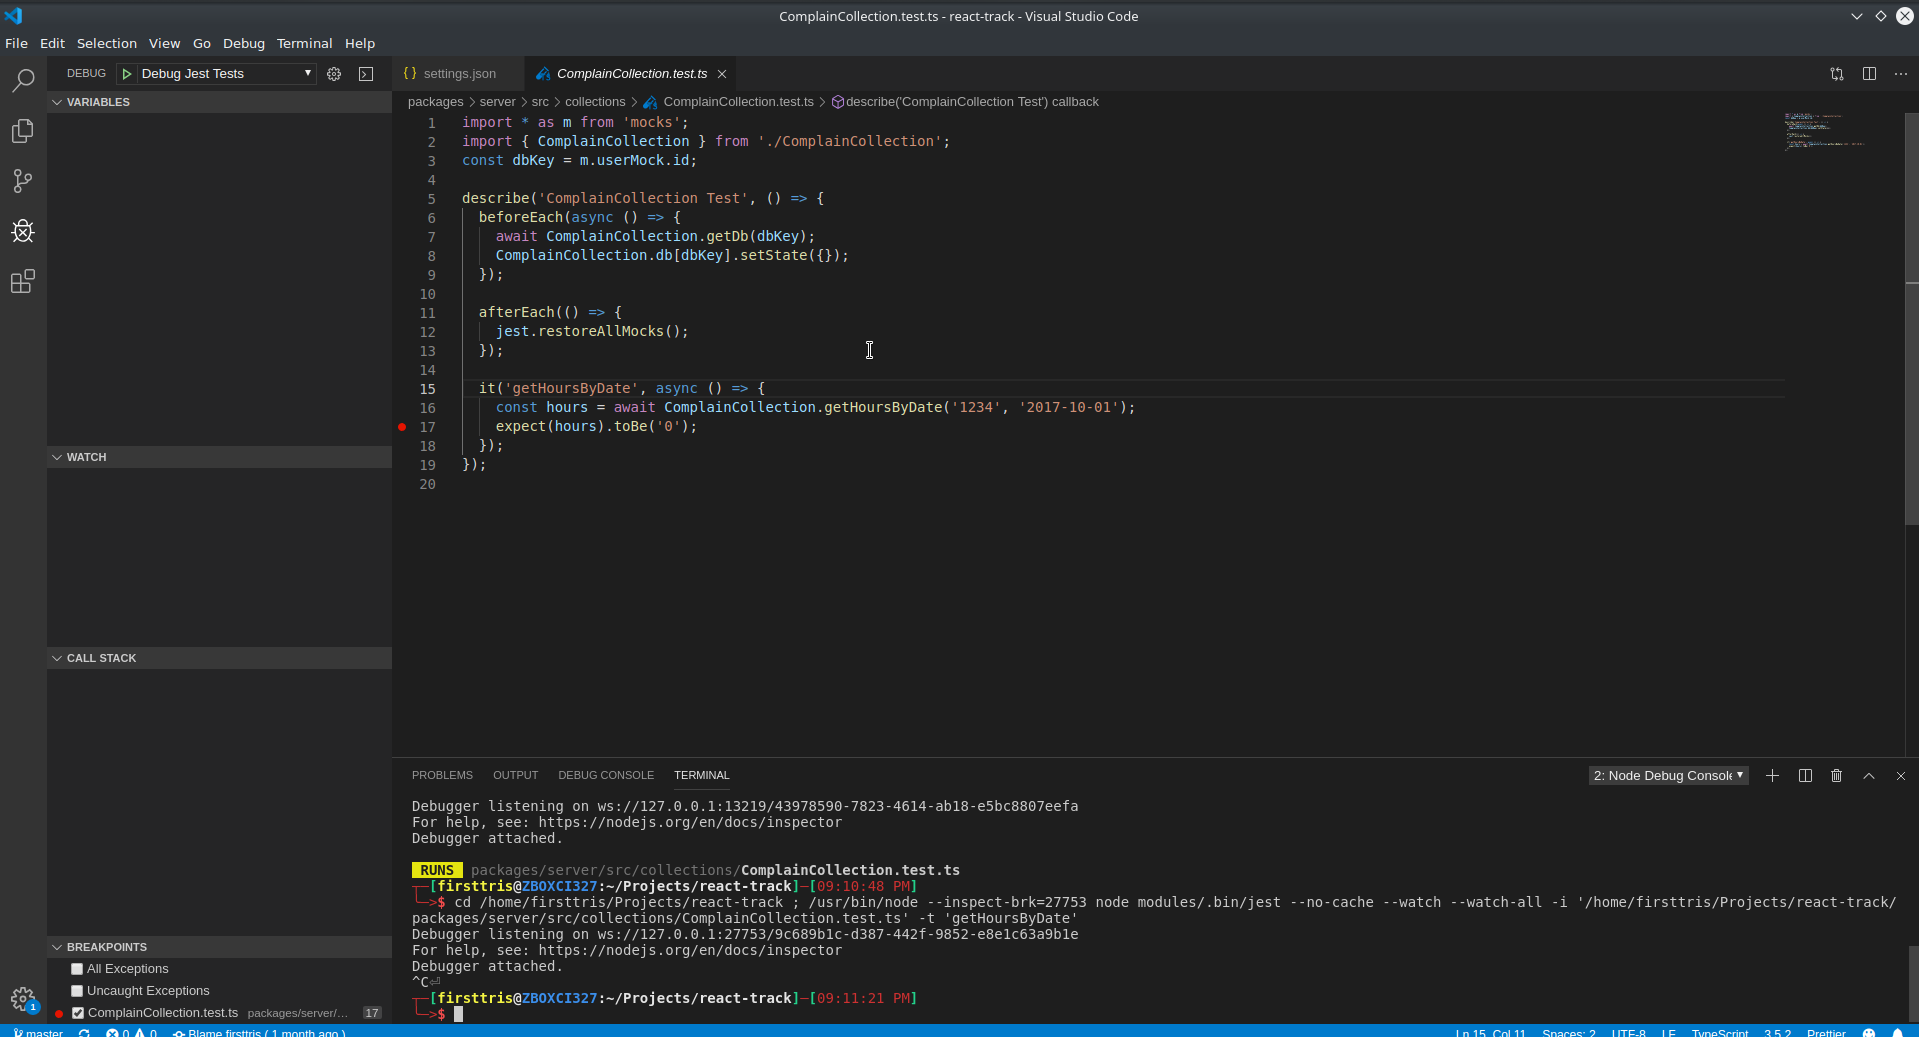Start debugging with the green play button
Image resolution: width=1919 pixels, height=1037 pixels.
tap(126, 73)
